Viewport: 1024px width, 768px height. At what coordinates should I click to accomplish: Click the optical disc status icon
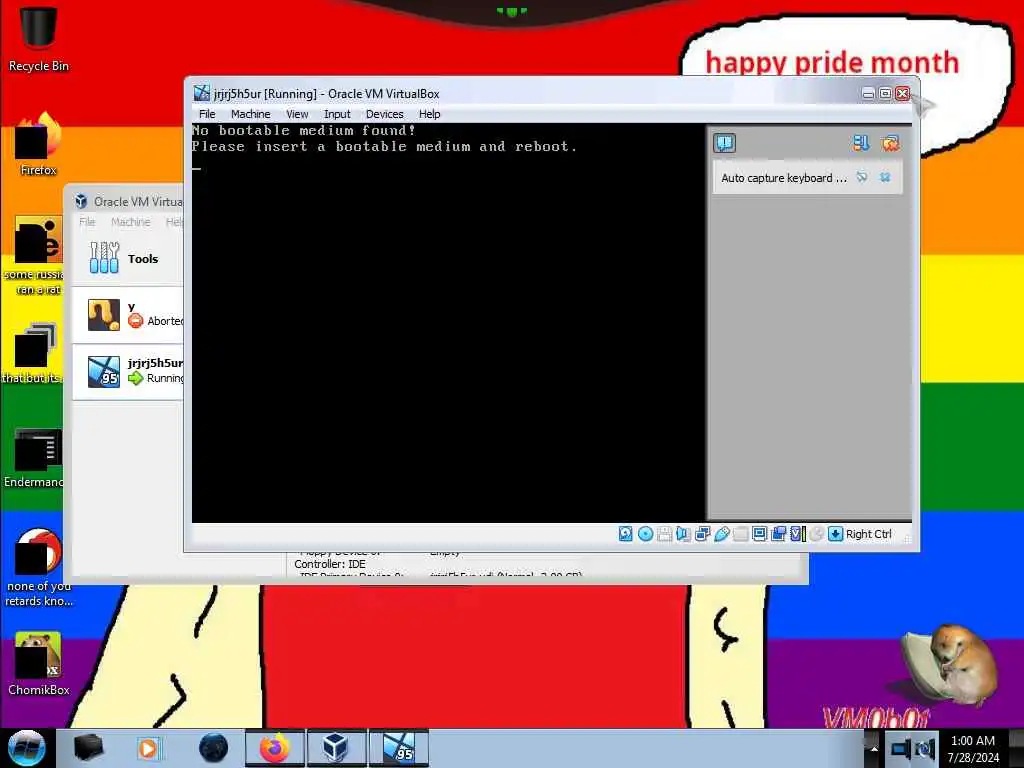(645, 534)
